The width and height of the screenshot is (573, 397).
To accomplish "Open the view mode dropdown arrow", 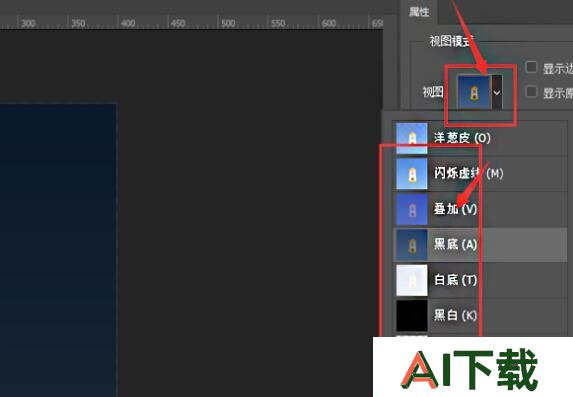I will click(497, 92).
